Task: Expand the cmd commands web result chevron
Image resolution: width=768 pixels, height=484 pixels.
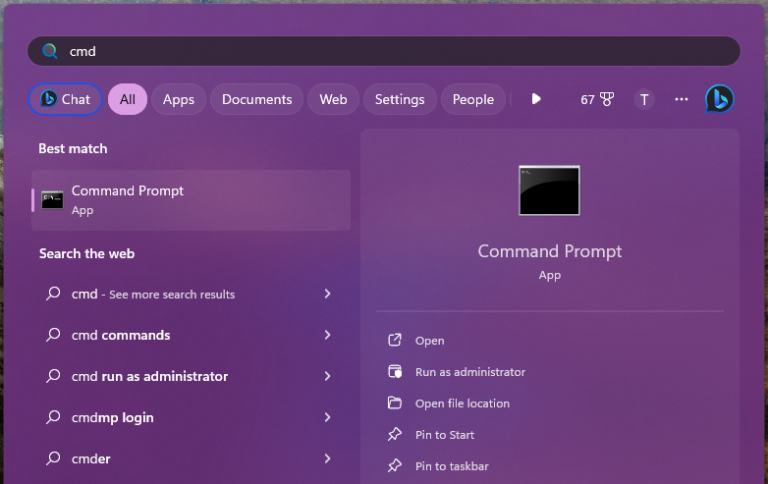Action: coord(327,335)
